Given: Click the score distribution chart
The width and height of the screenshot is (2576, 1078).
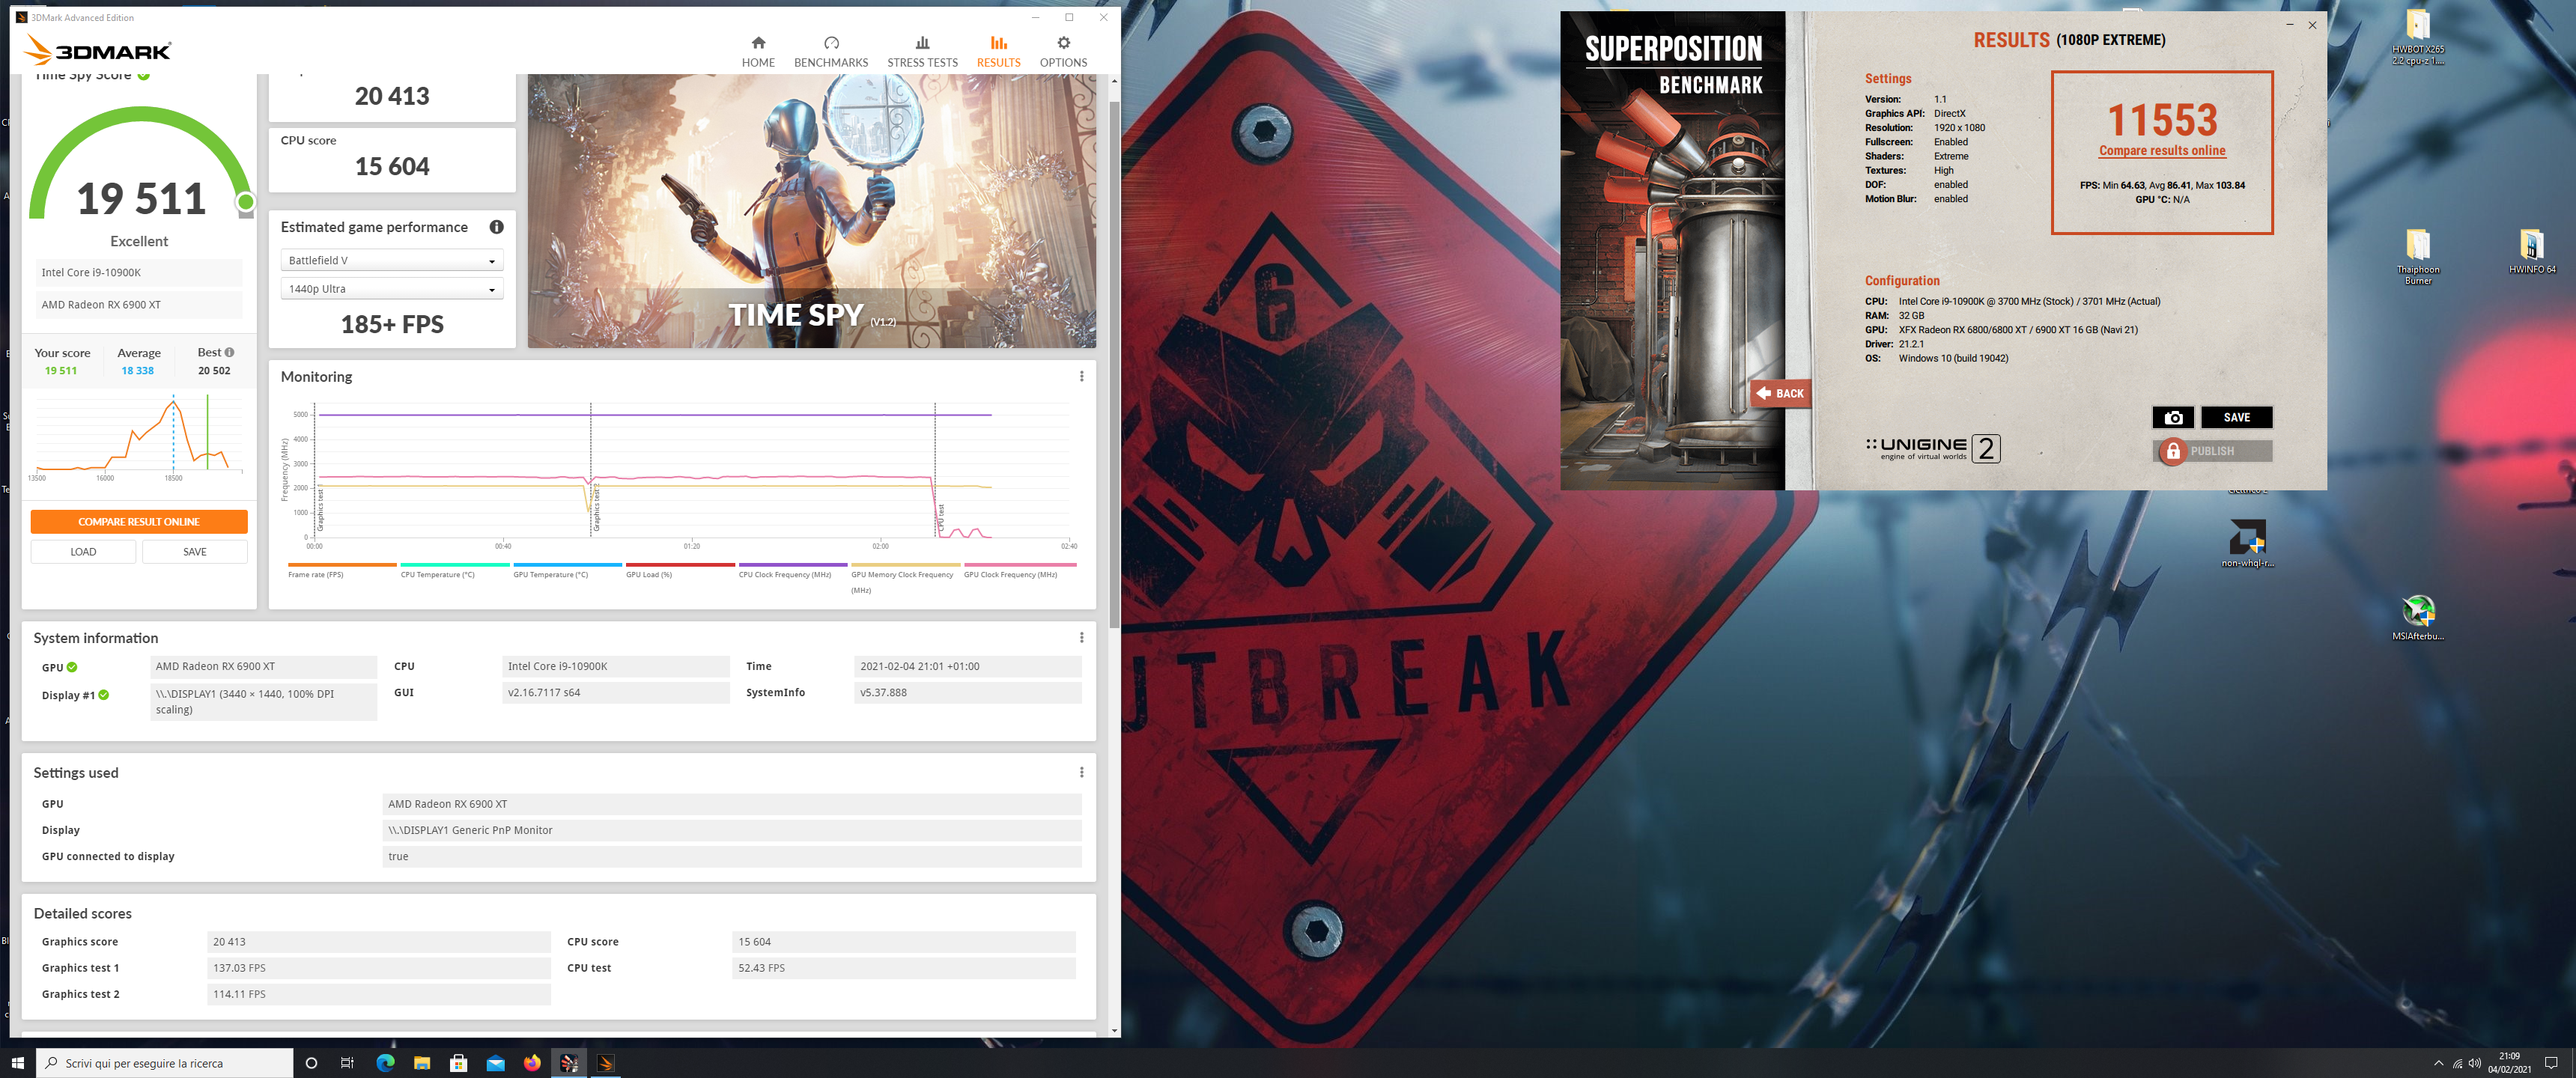Looking at the screenshot, I should pos(139,437).
